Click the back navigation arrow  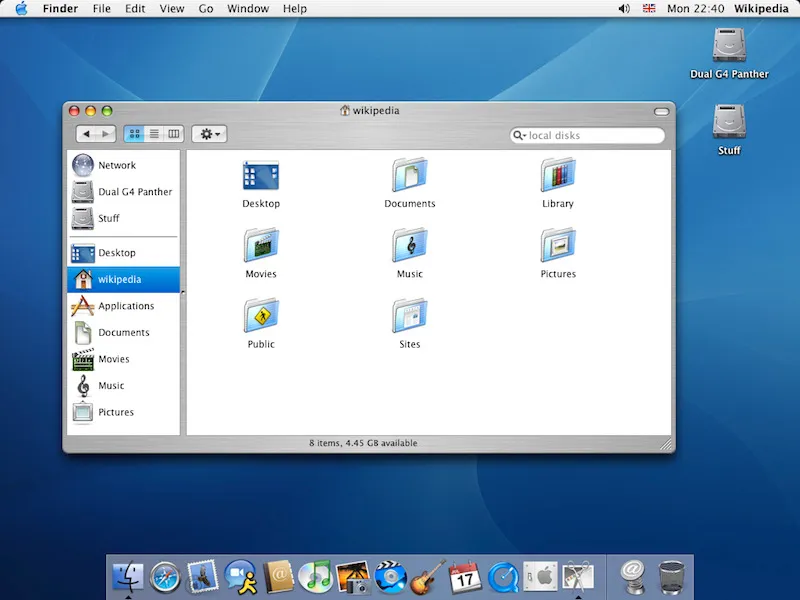point(88,133)
